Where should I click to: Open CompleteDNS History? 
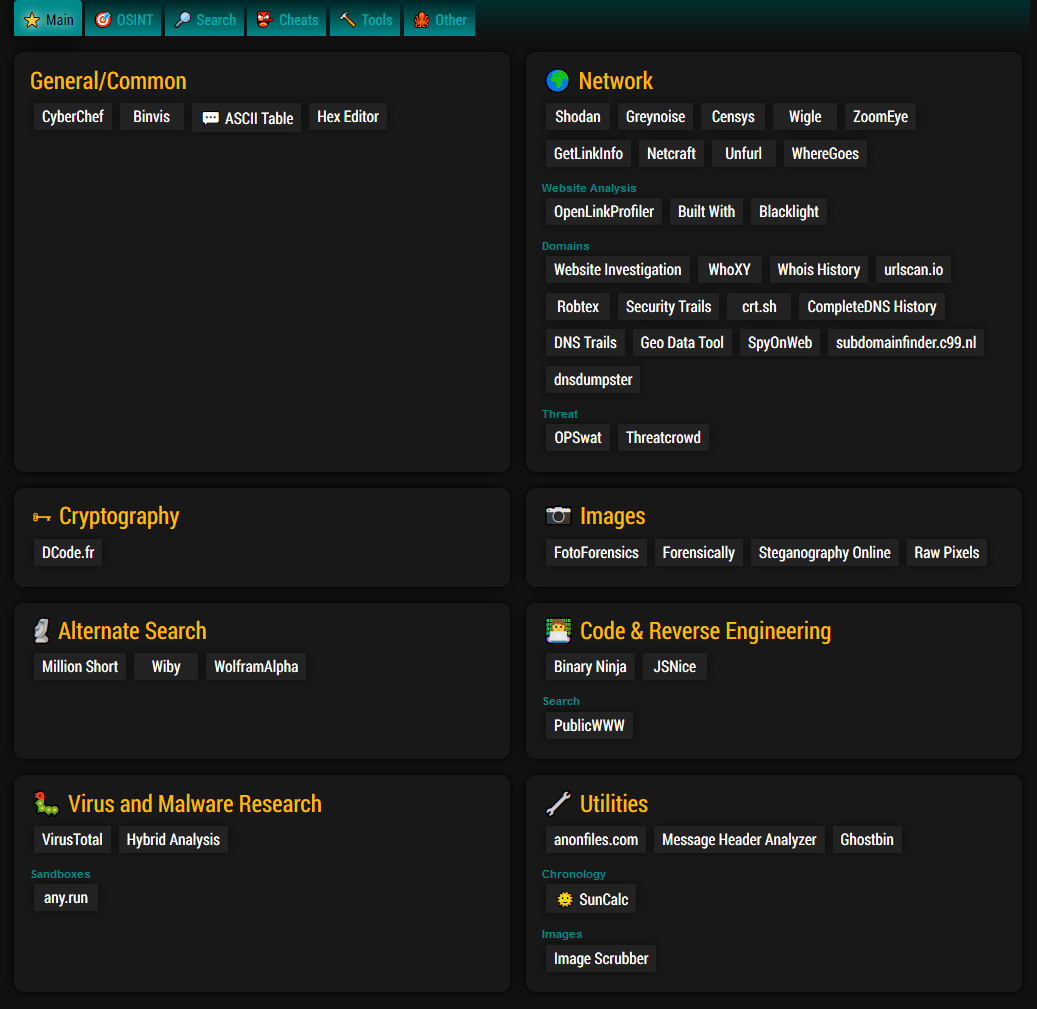click(872, 307)
